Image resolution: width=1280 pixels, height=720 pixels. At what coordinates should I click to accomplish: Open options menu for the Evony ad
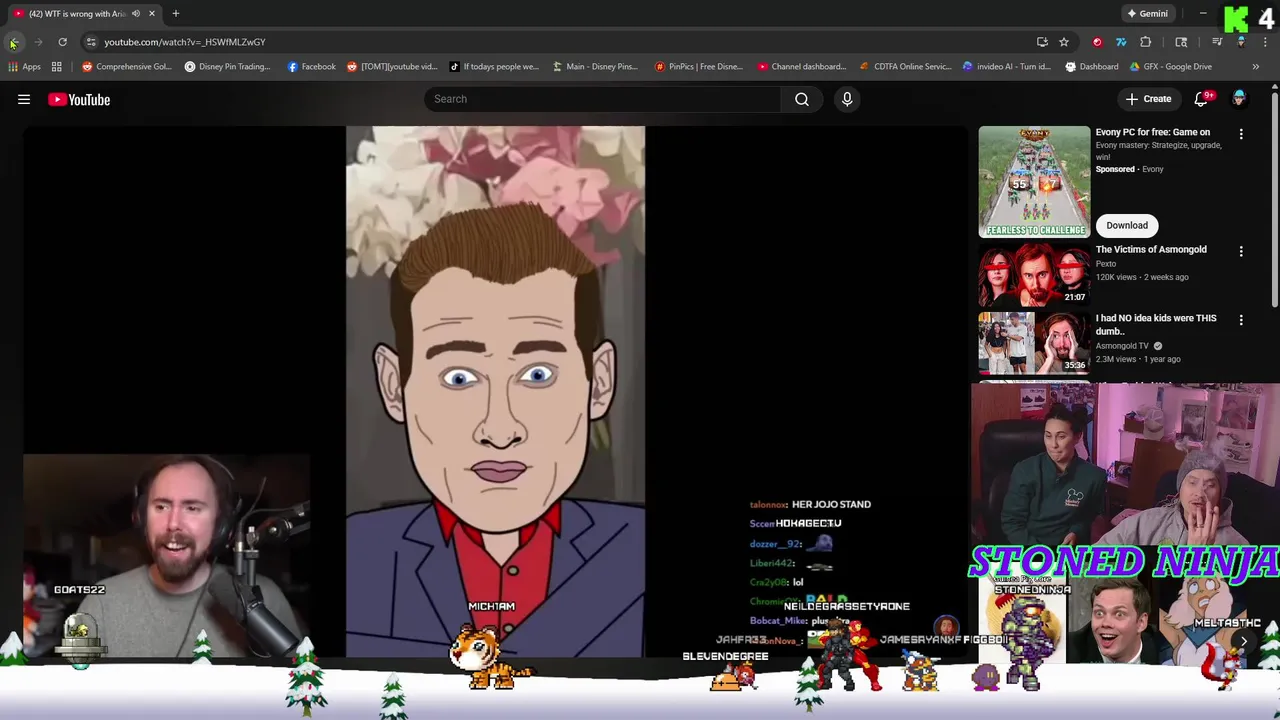point(1241,134)
